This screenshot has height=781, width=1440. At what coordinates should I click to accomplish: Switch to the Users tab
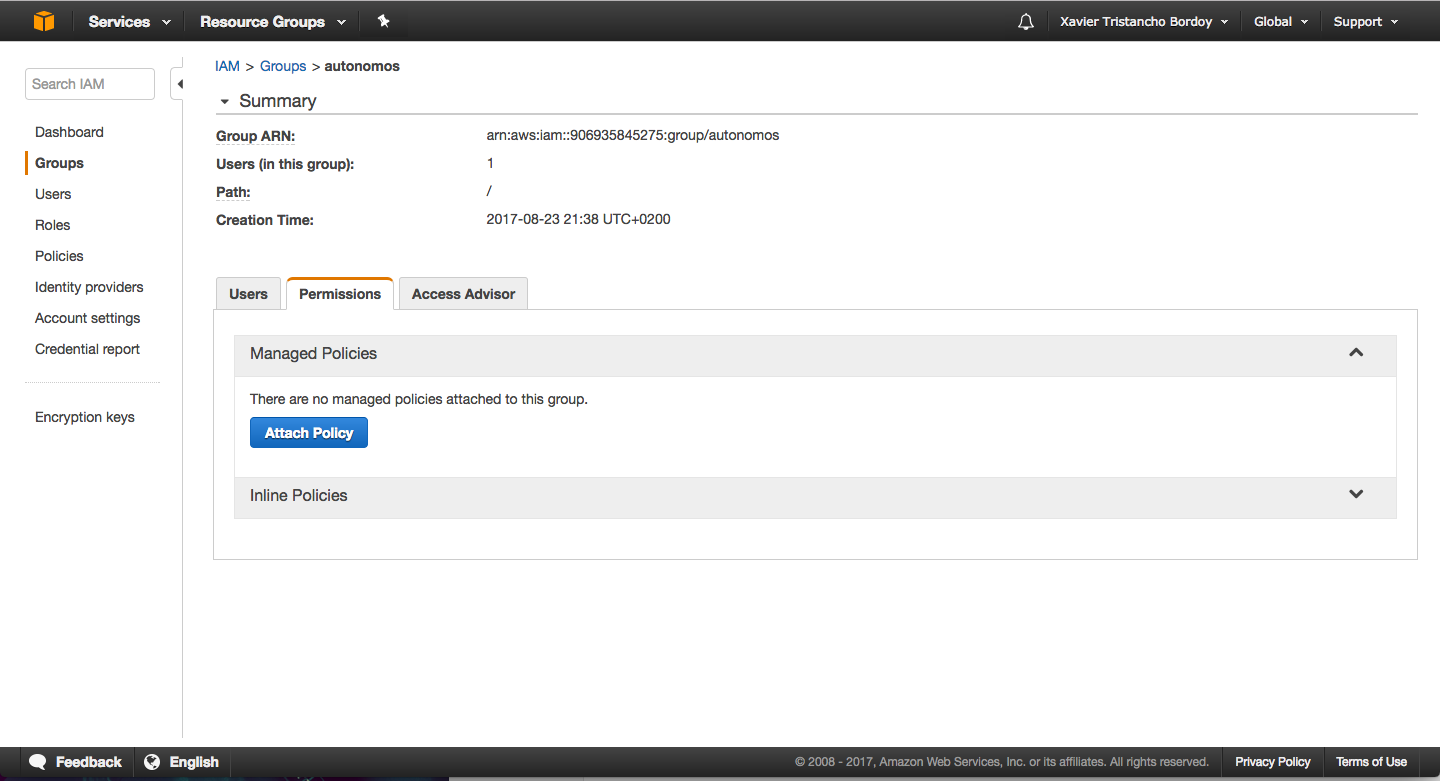point(248,294)
